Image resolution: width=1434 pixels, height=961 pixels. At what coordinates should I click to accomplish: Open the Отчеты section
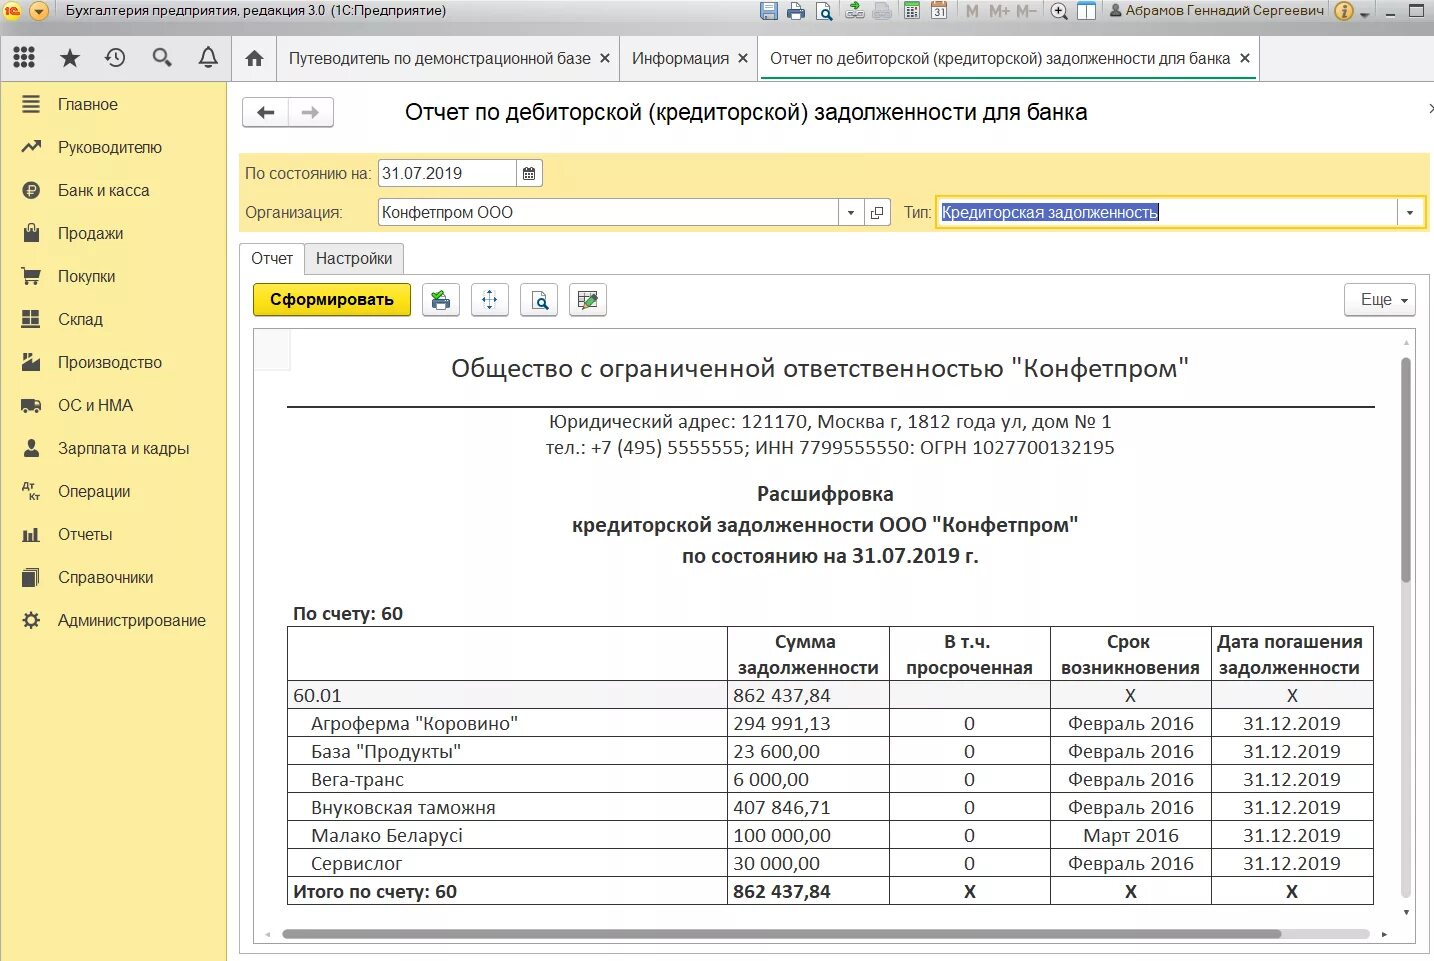(85, 534)
